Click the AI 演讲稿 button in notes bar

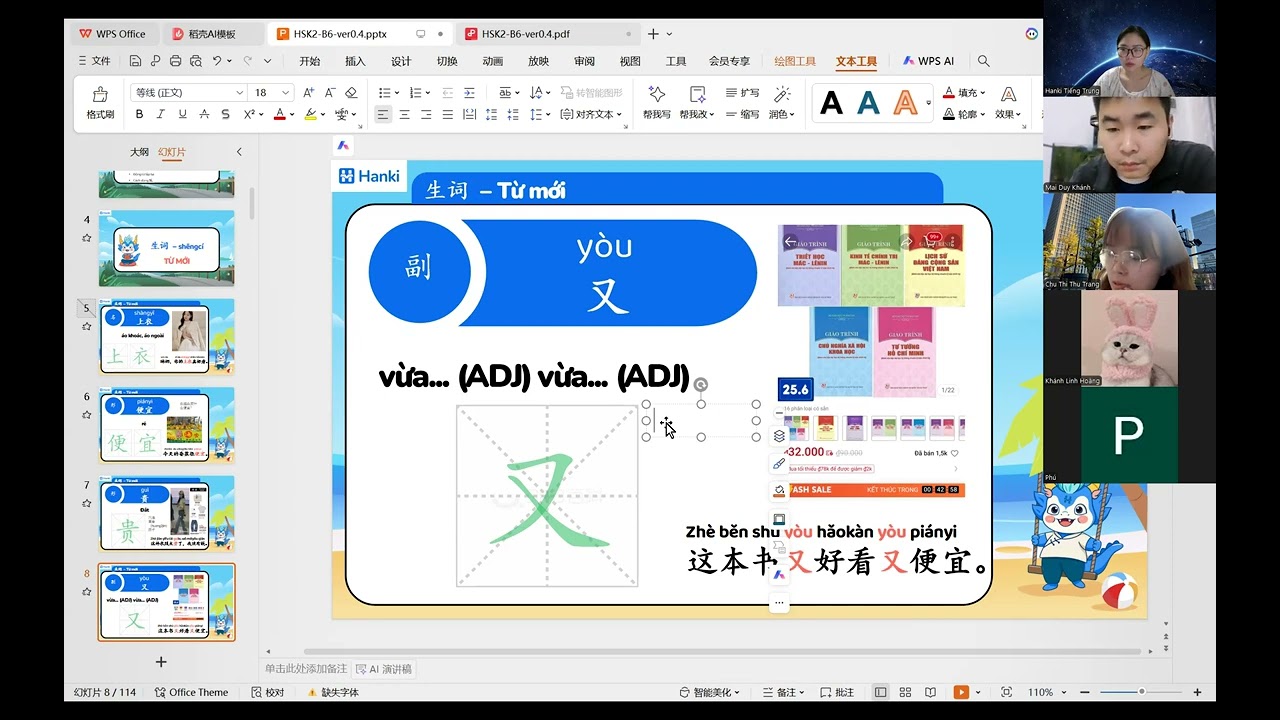click(384, 669)
